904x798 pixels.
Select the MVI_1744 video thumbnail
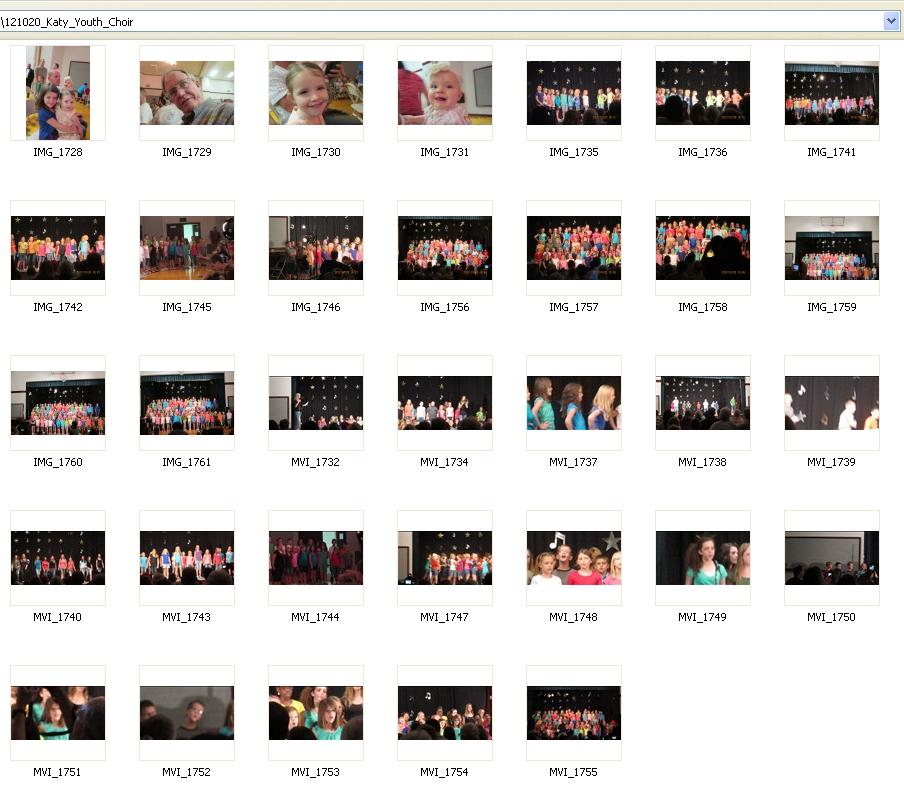(x=316, y=558)
